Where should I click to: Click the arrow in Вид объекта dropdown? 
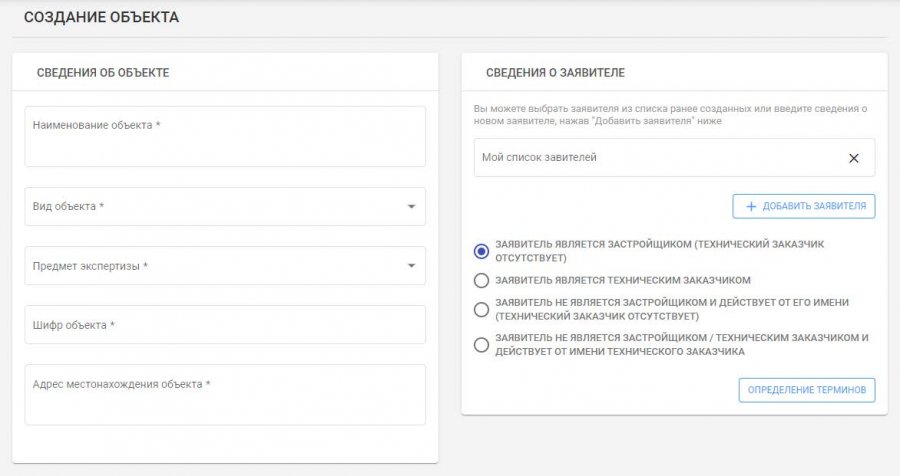coord(411,207)
